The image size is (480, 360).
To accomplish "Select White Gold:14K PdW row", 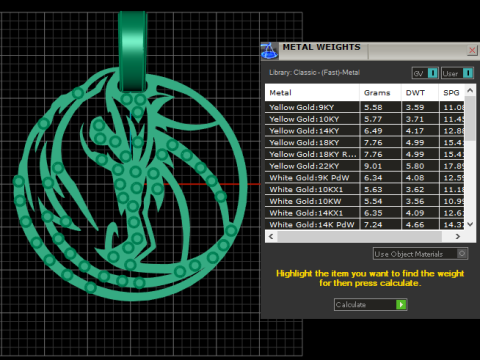I will (364, 224).
